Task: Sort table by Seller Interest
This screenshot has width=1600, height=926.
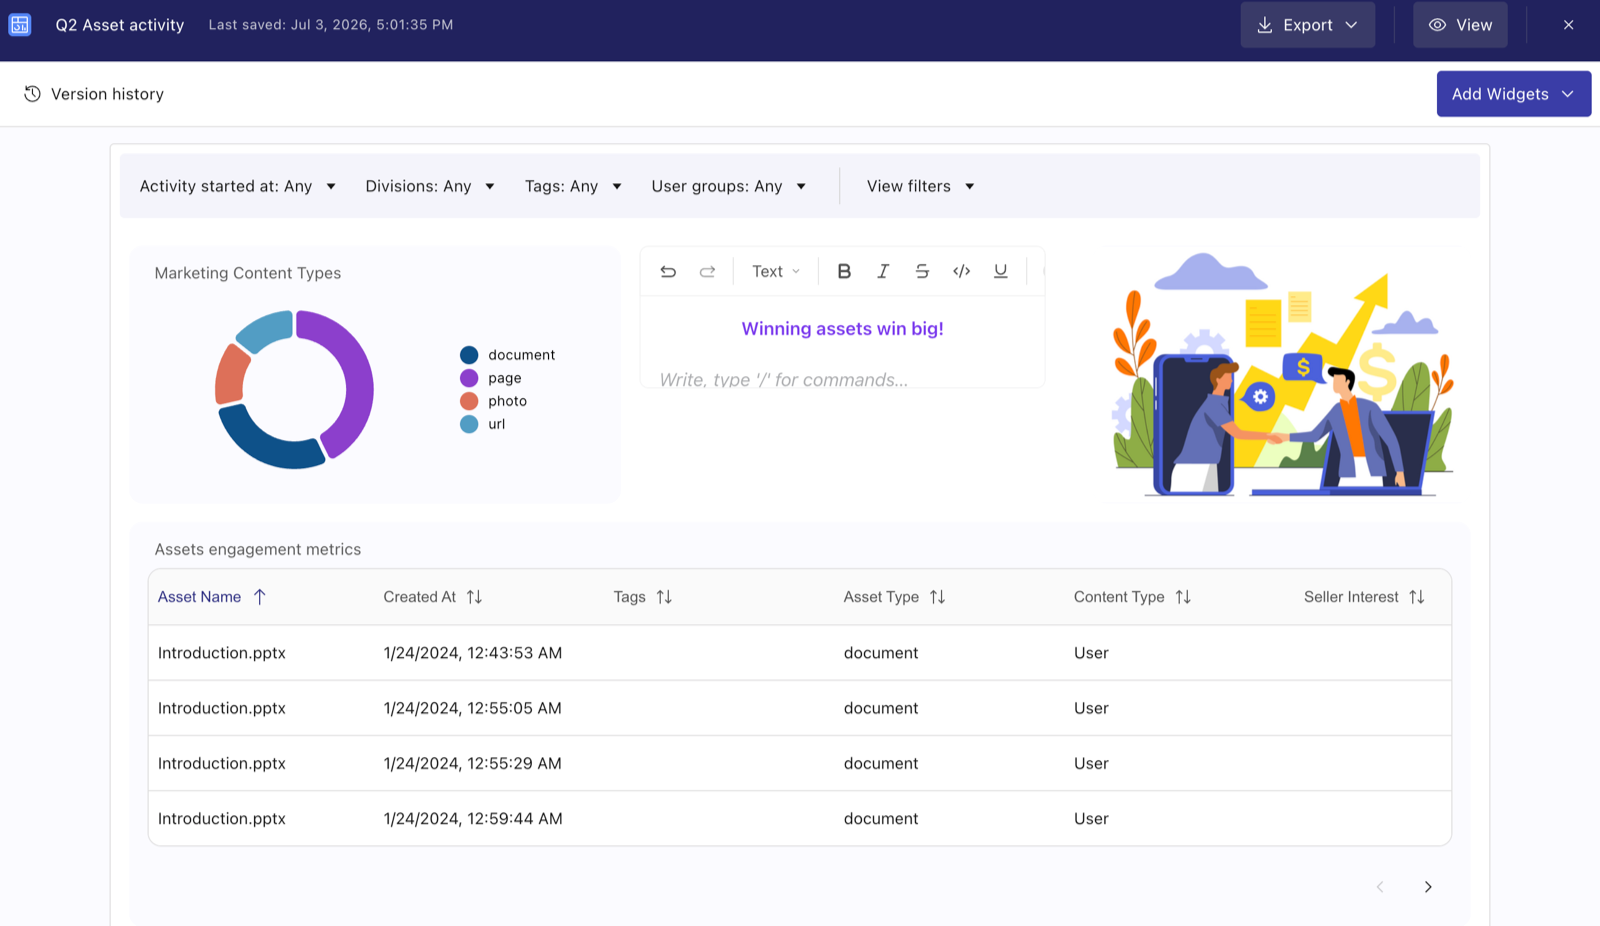Action: [1417, 597]
